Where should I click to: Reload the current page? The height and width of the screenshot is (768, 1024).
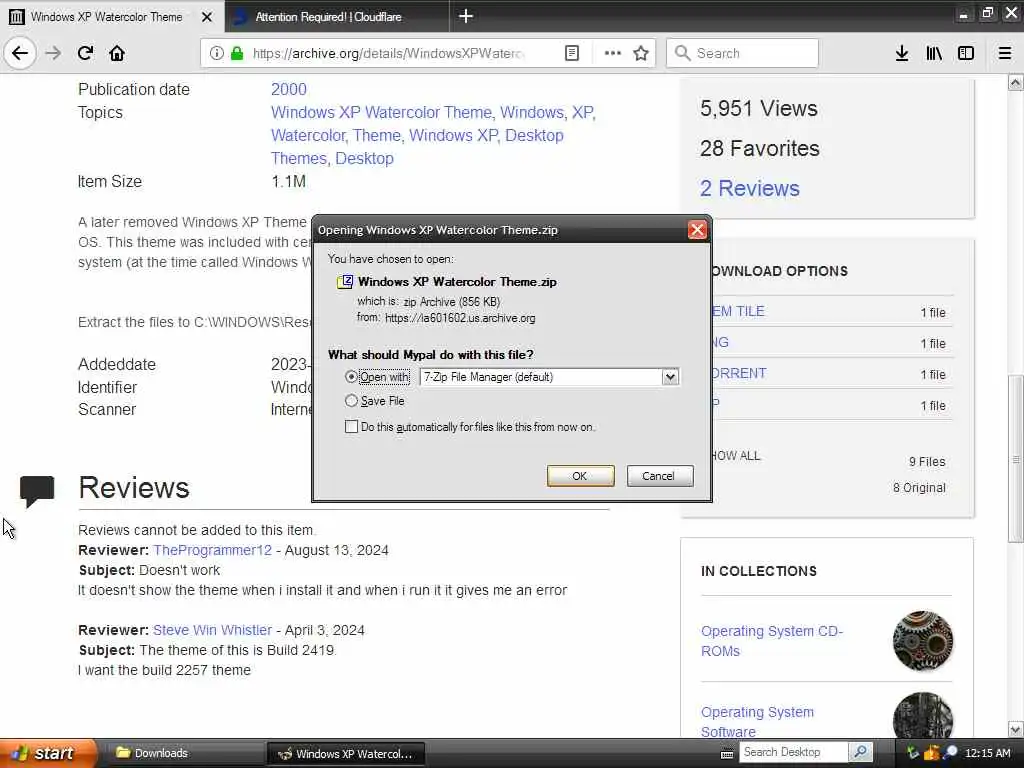click(x=85, y=53)
